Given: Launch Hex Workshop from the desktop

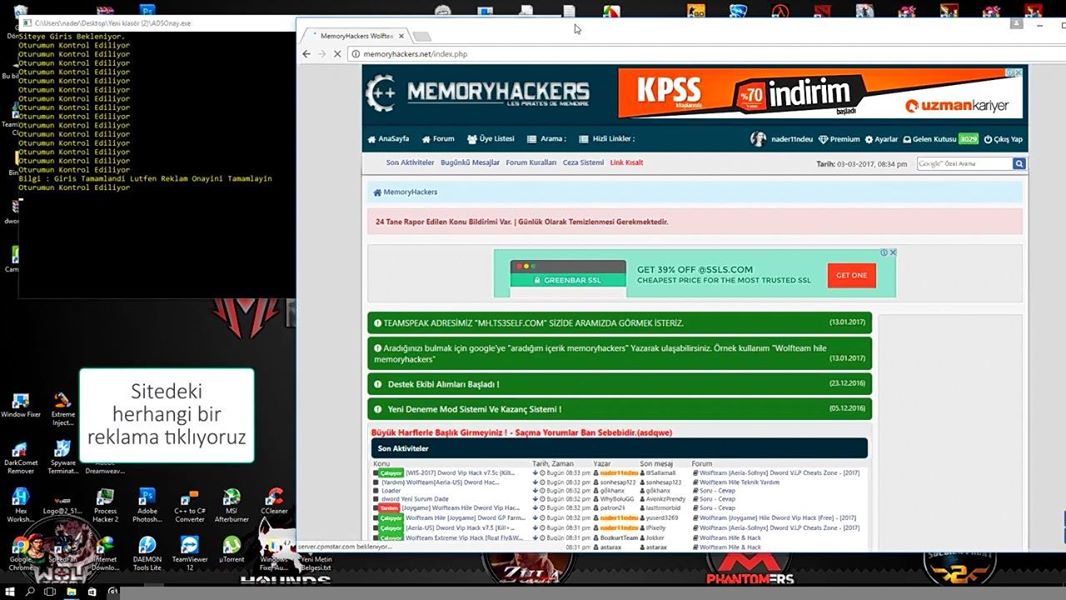Looking at the screenshot, I should point(20,506).
